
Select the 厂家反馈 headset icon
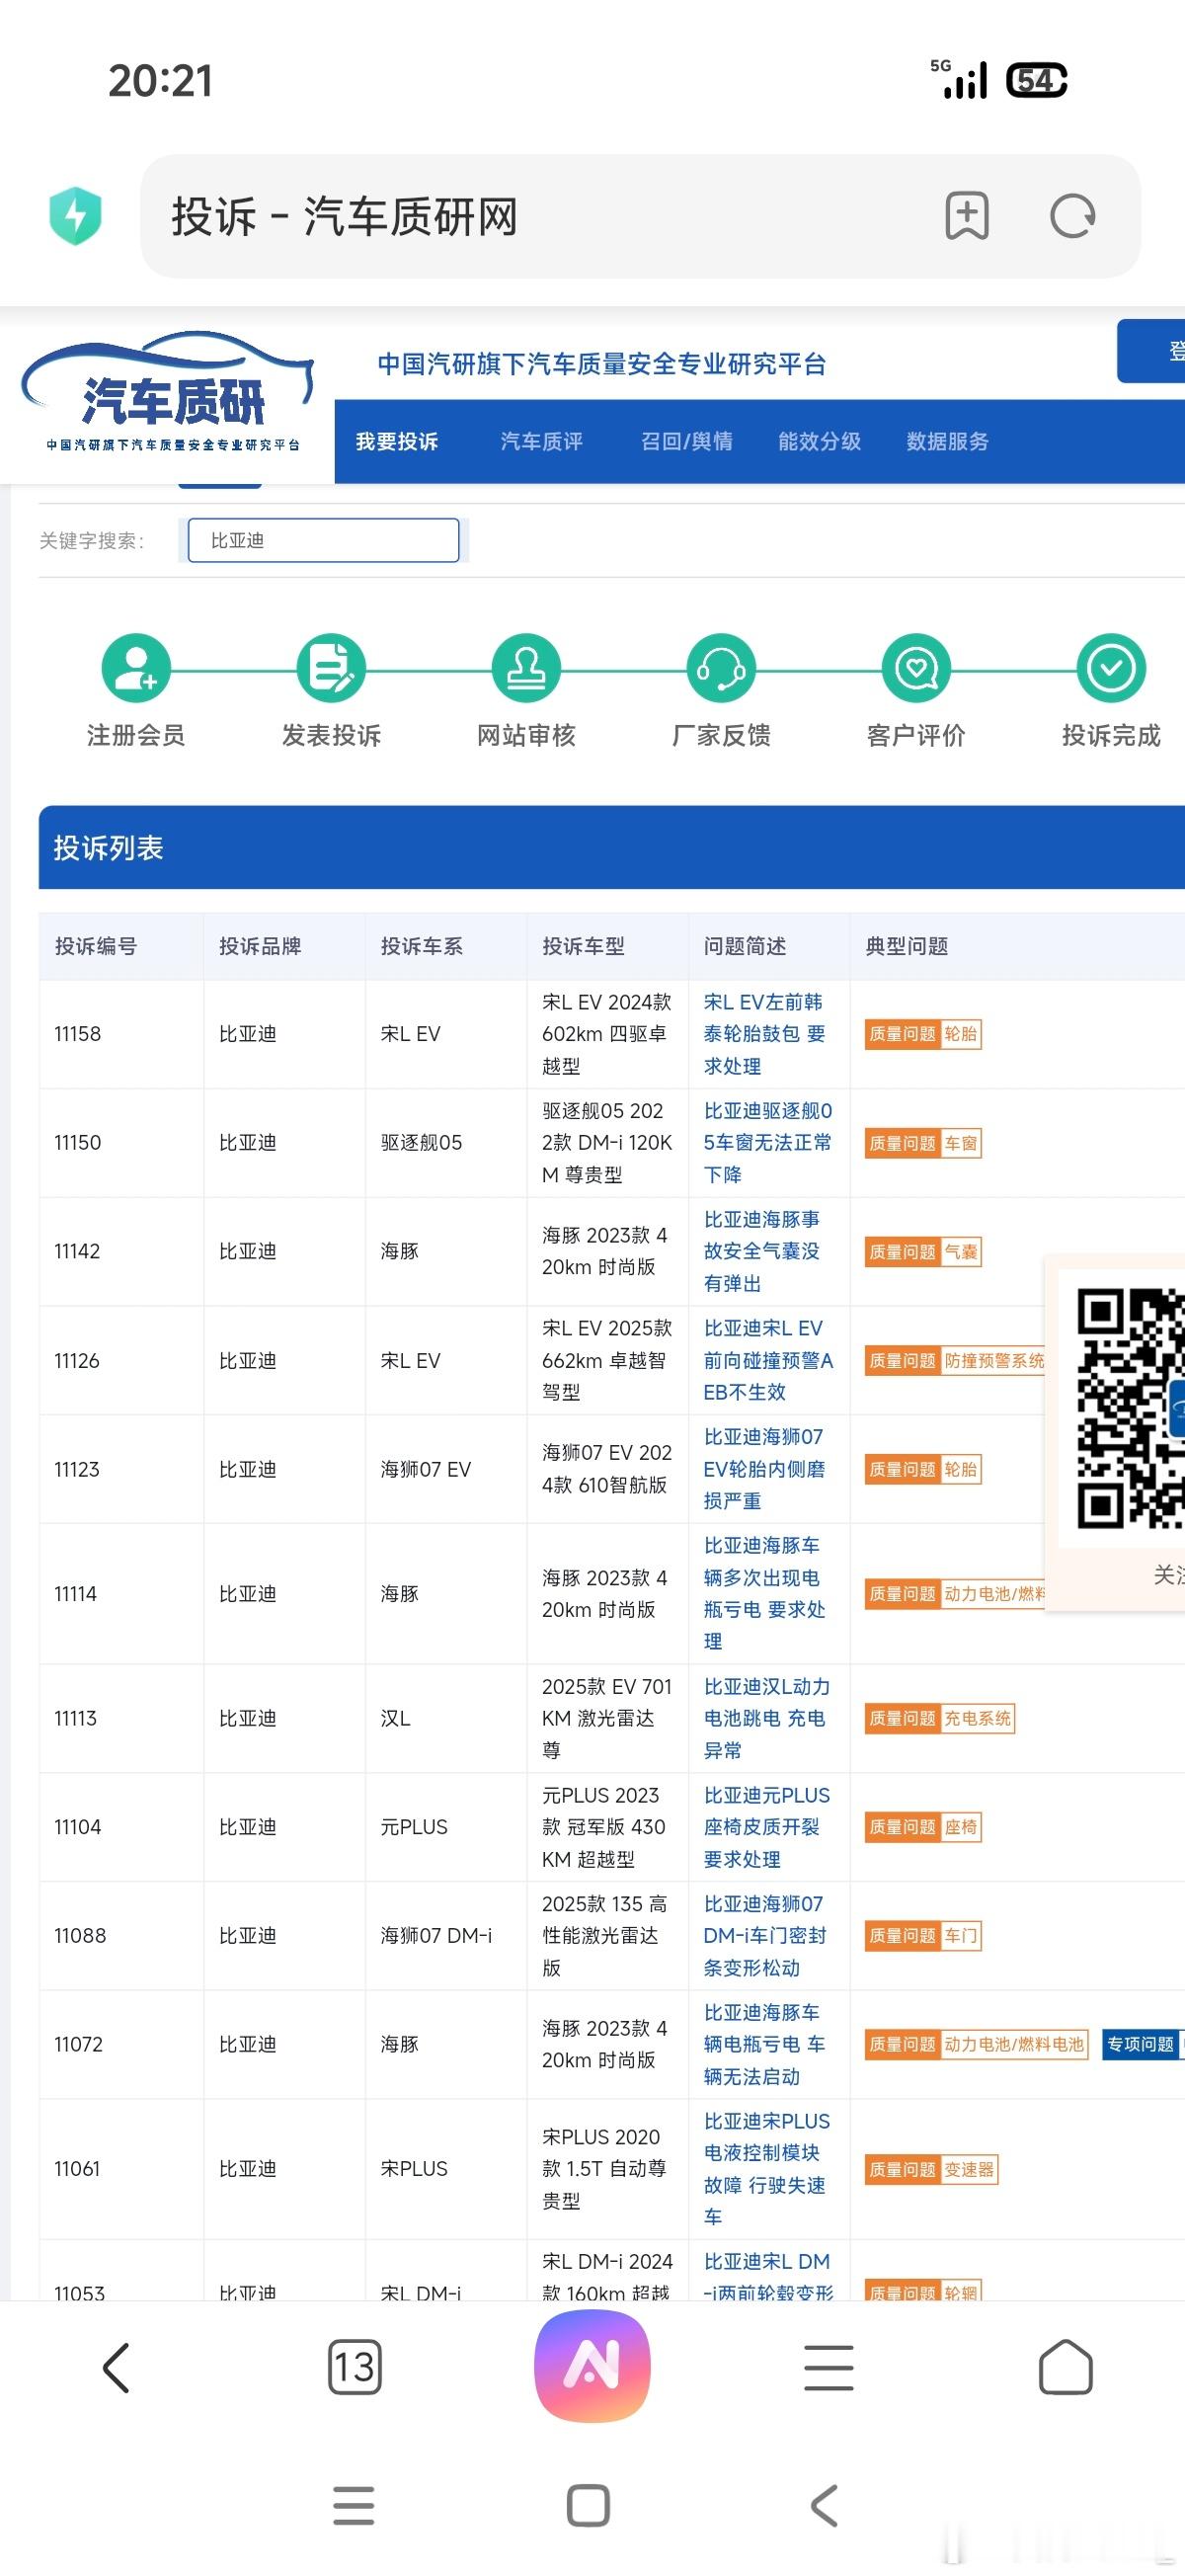(x=721, y=668)
